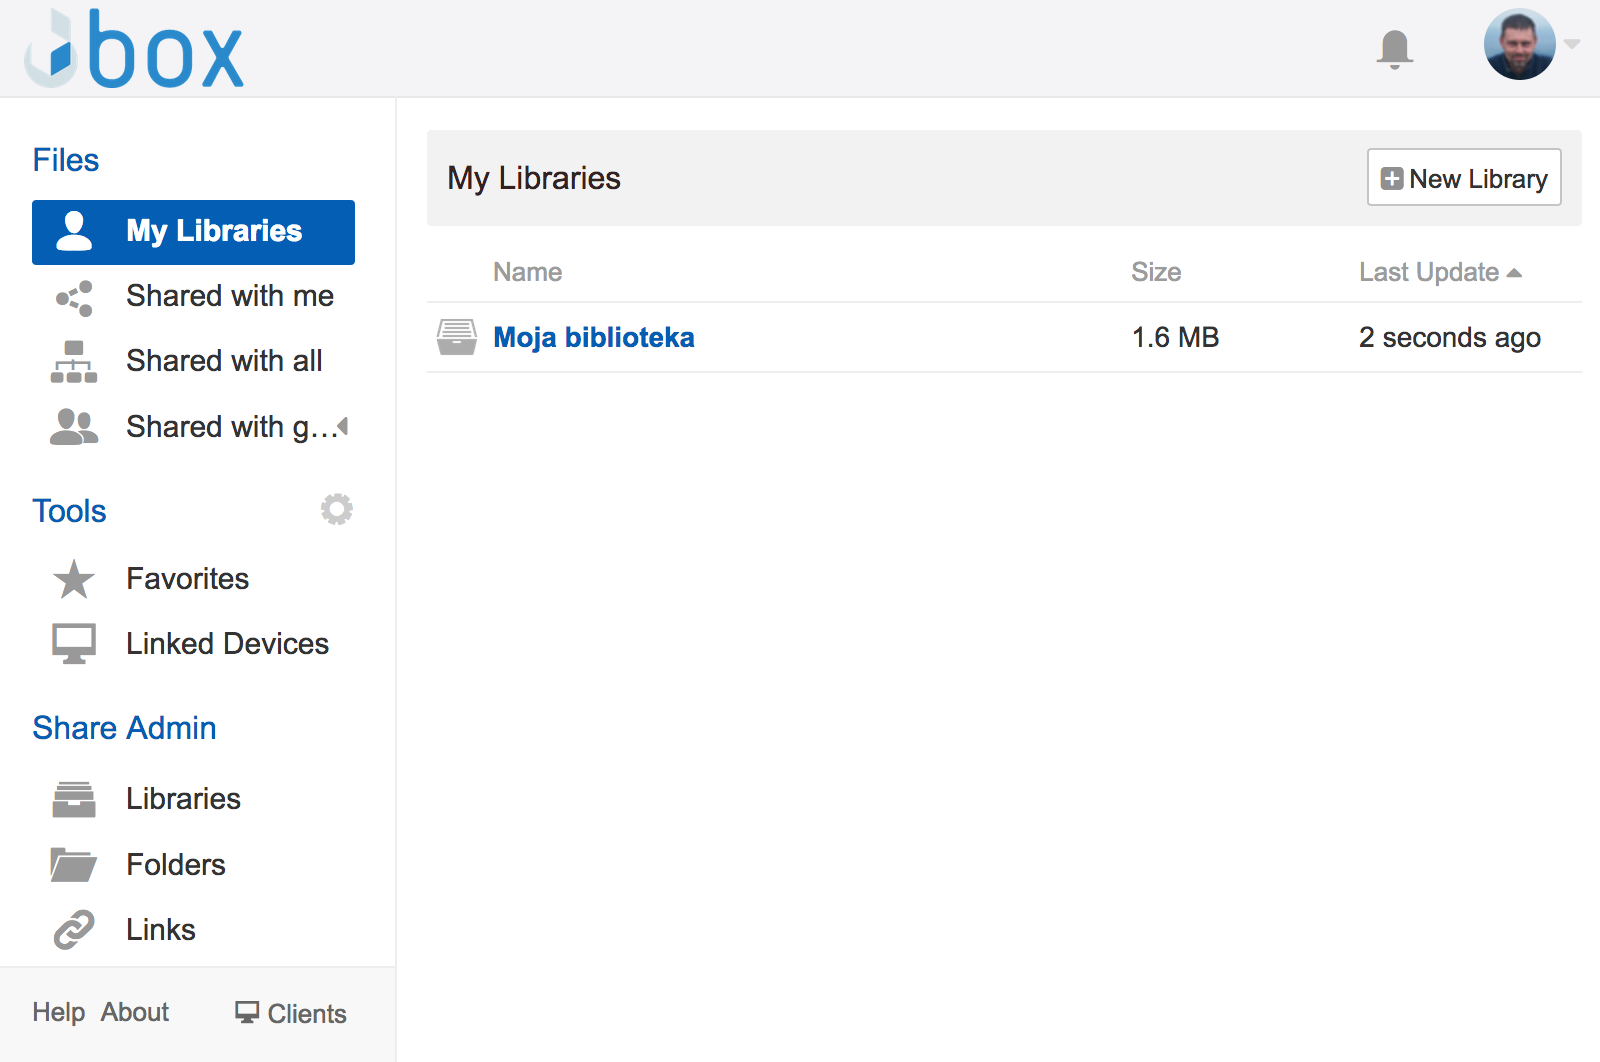Open the About link
The image size is (1600, 1062).
135,1012
